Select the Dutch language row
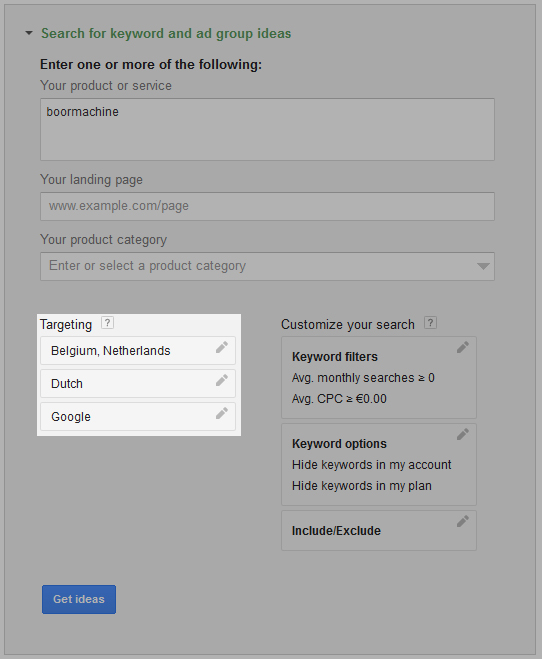The width and height of the screenshot is (542, 659). [138, 383]
